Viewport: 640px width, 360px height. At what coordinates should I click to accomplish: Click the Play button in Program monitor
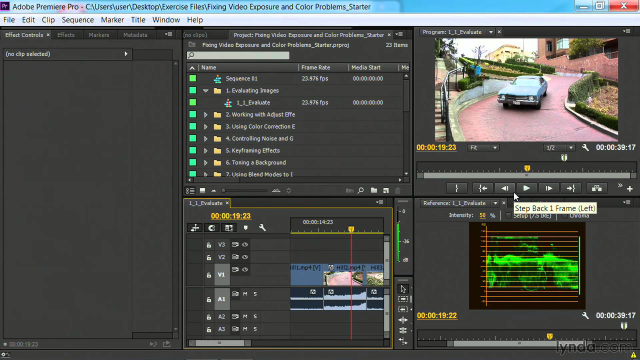(526, 188)
